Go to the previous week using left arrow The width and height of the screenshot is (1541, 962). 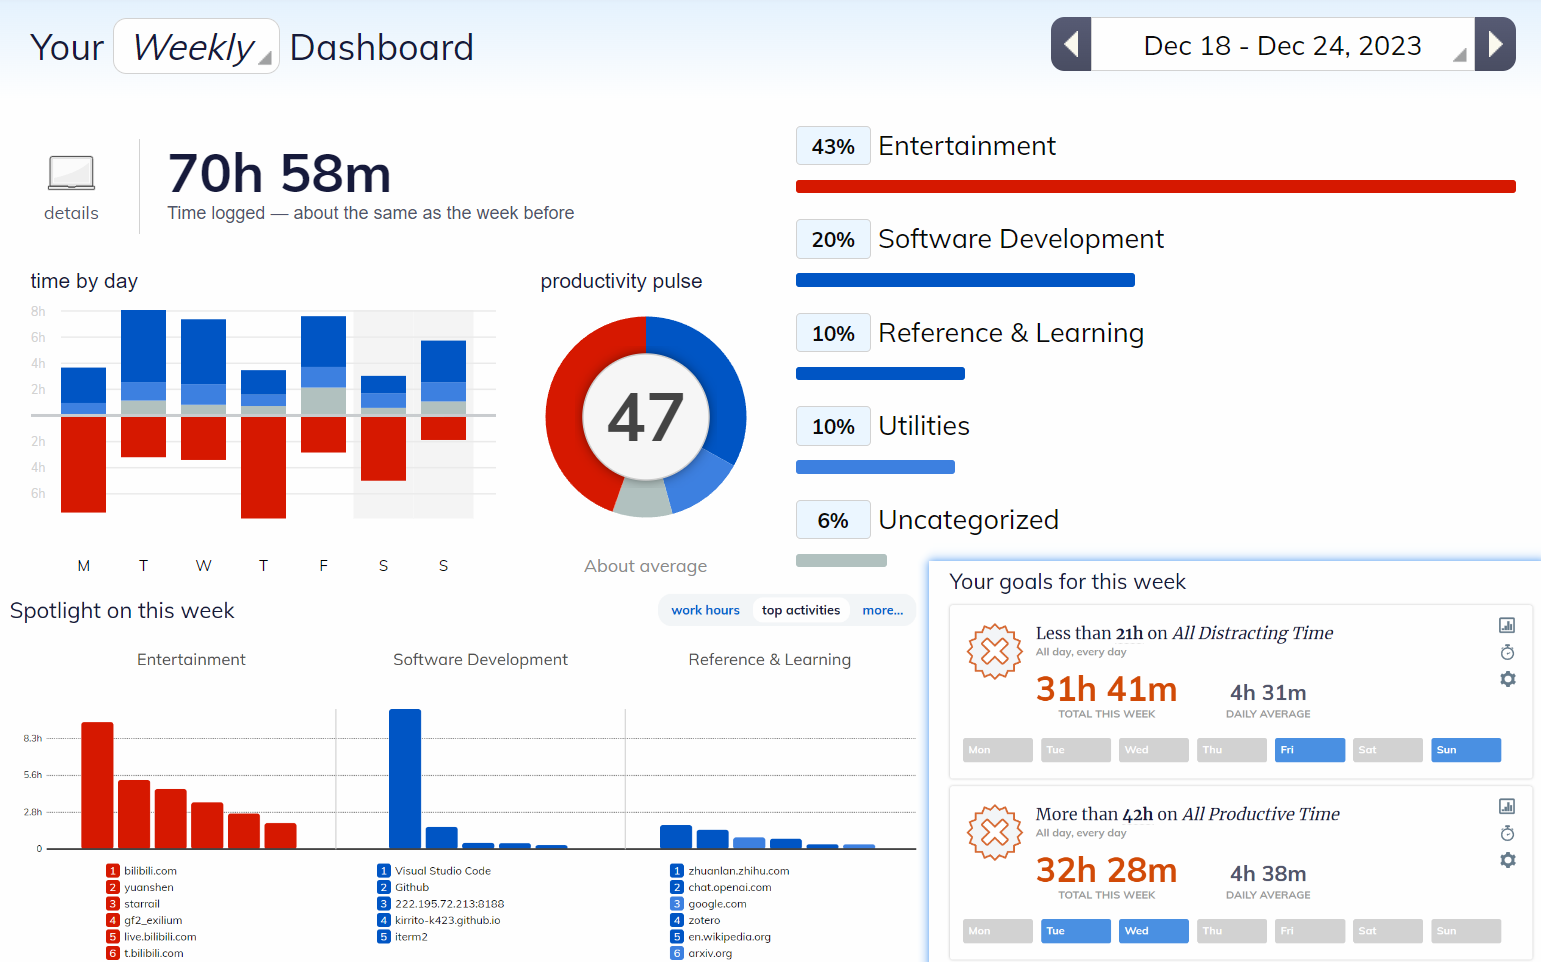click(1071, 45)
